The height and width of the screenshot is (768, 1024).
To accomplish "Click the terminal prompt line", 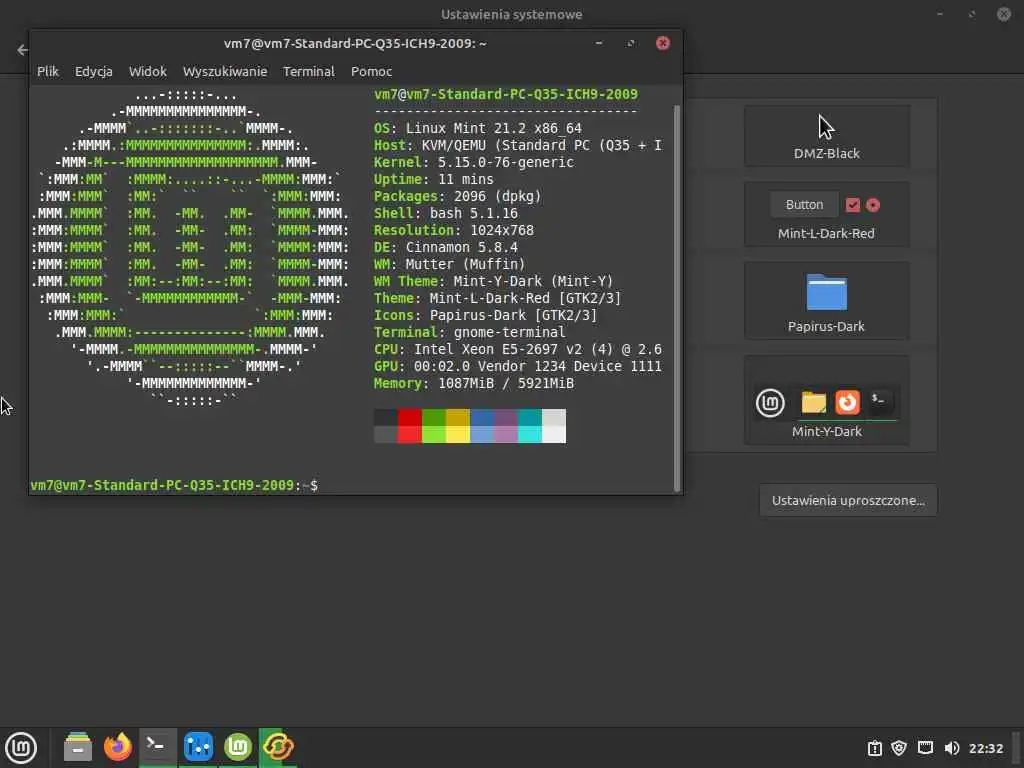I will (174, 485).
